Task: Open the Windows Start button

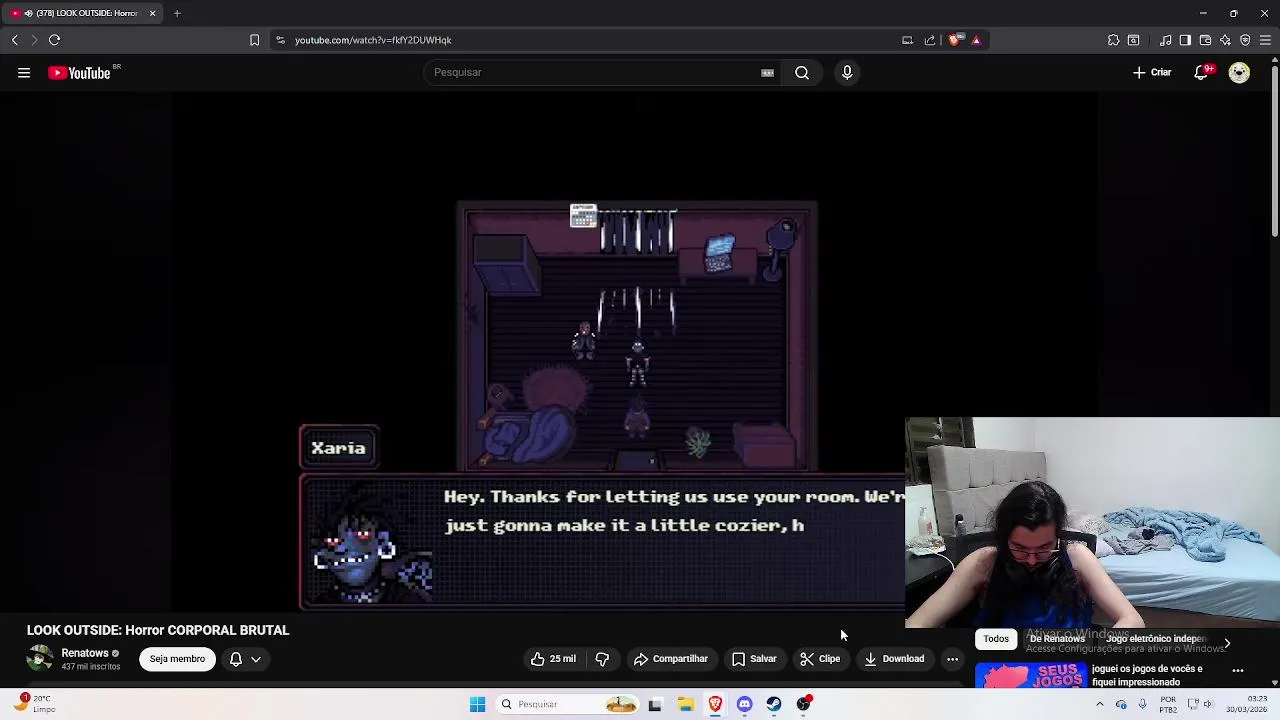Action: point(477,704)
